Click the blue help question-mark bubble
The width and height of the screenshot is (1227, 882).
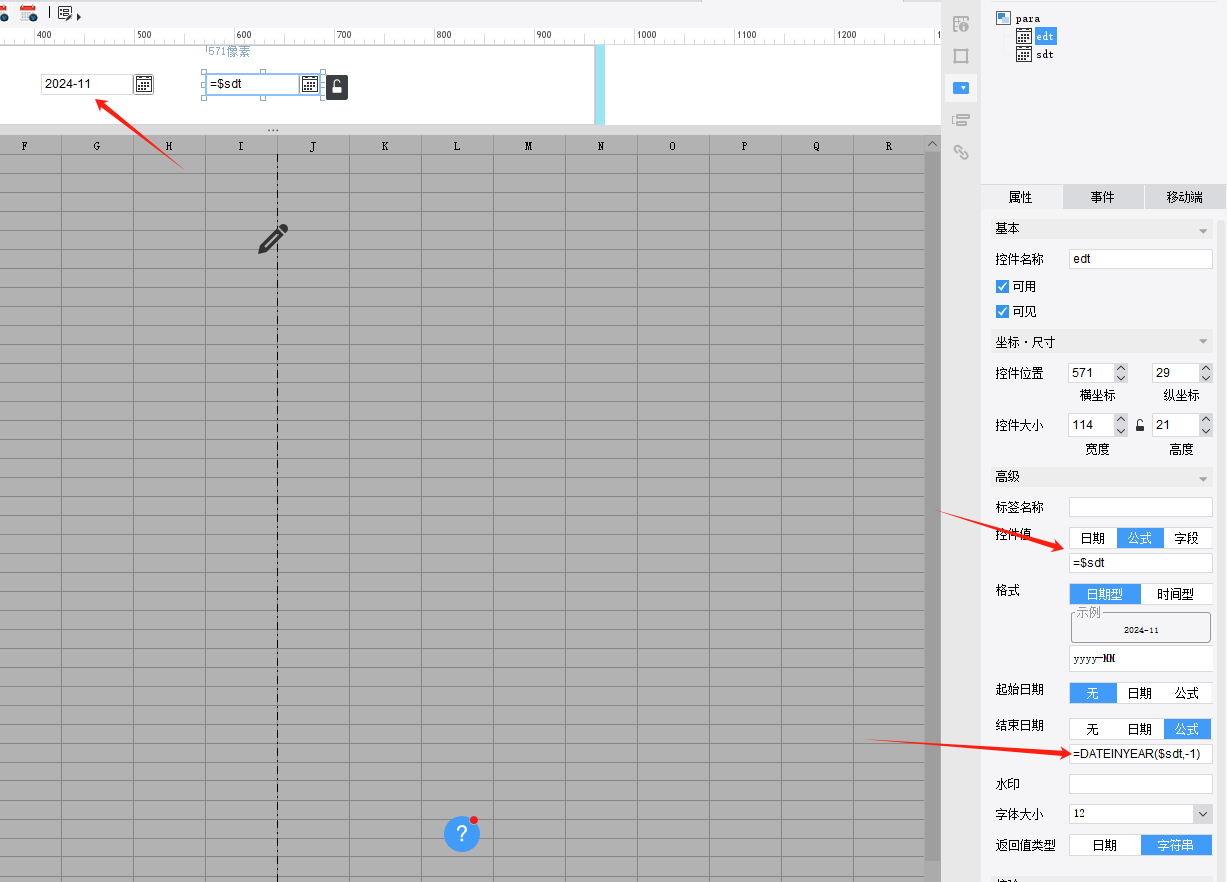click(x=462, y=833)
